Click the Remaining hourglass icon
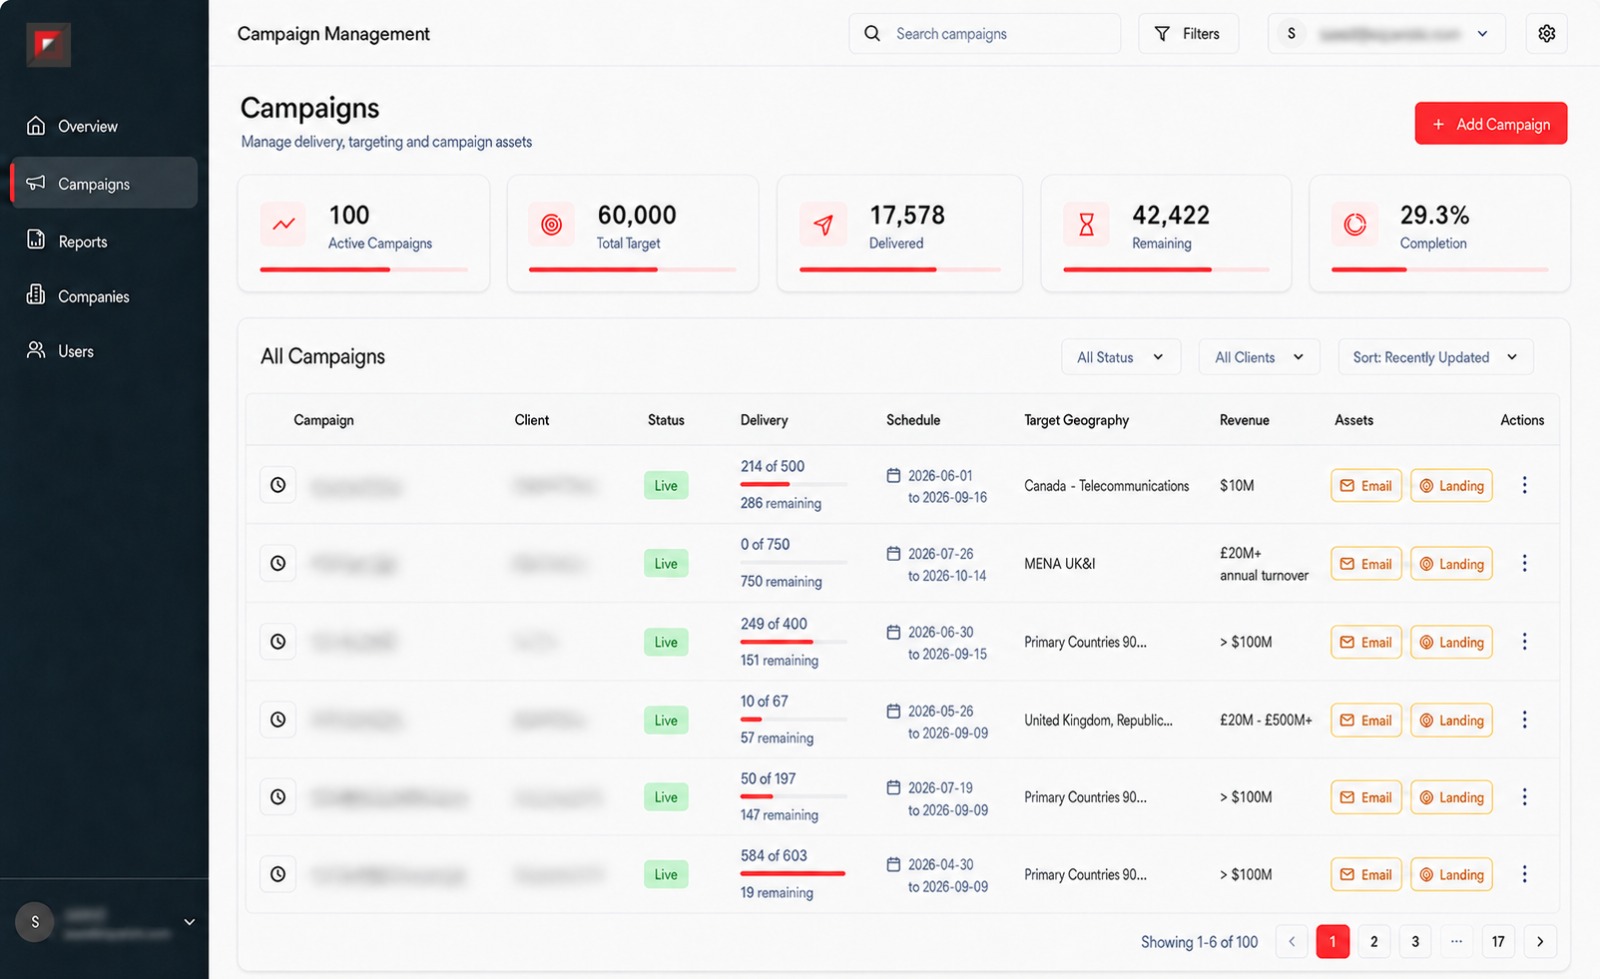The image size is (1600, 979). coord(1086,224)
